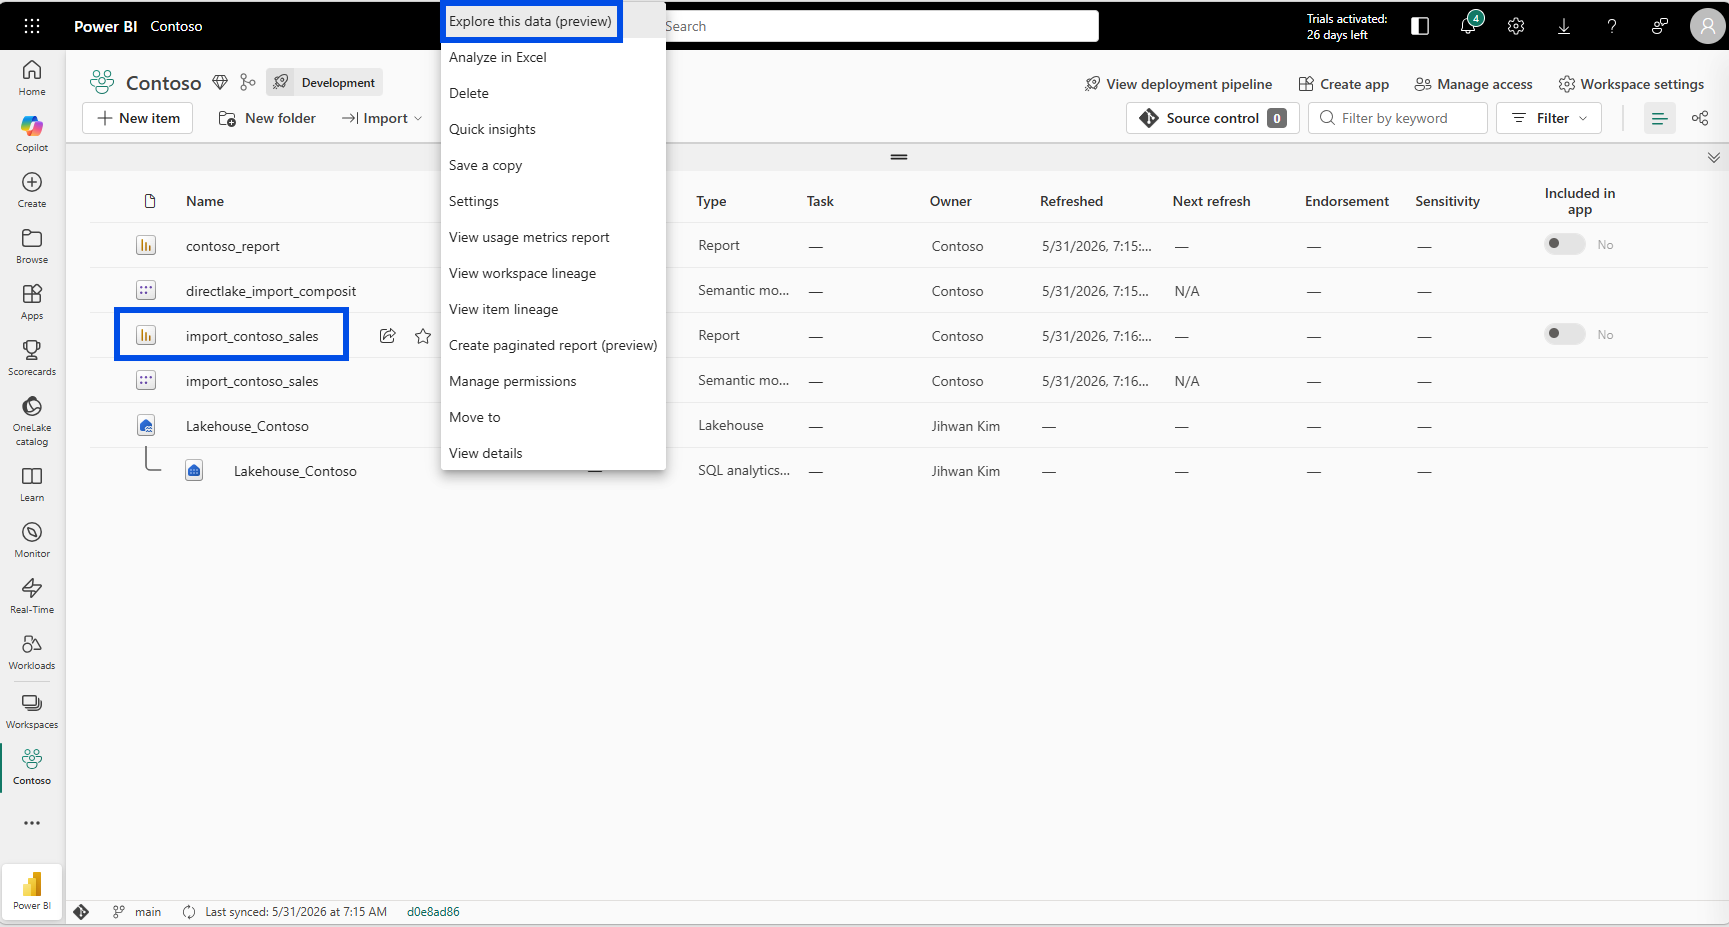This screenshot has width=1729, height=927.
Task: Open Workspace settings
Action: click(1631, 84)
